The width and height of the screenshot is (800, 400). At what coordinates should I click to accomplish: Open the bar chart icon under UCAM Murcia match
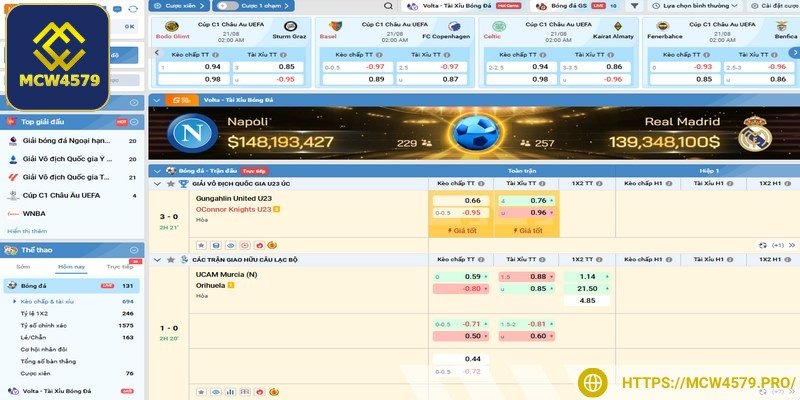click(x=230, y=392)
